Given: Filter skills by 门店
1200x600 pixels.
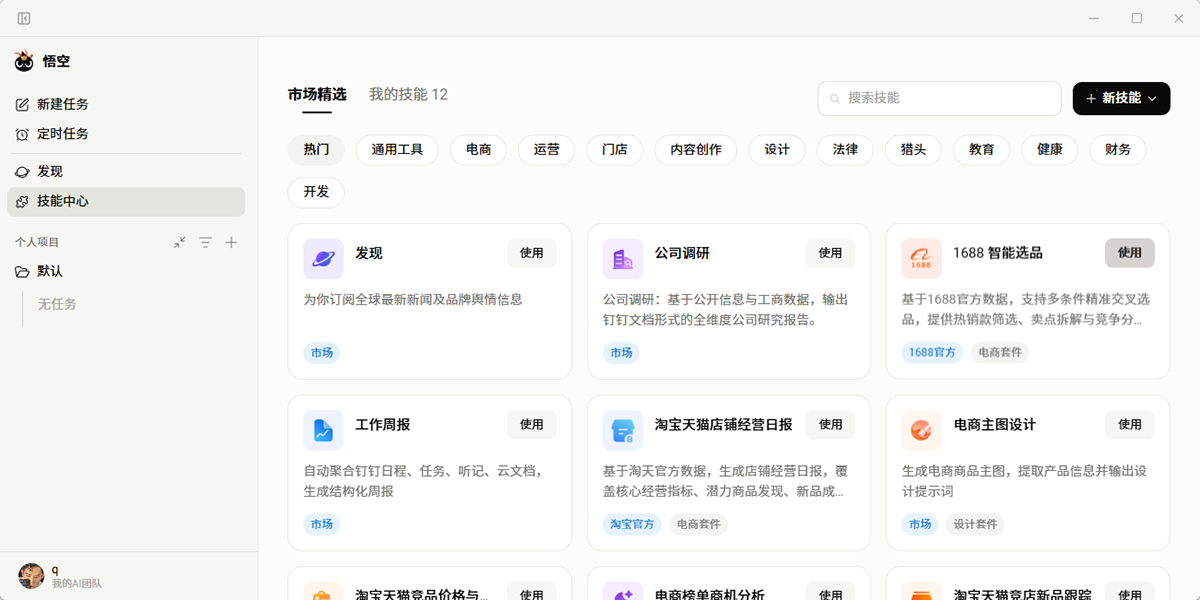Looking at the screenshot, I should [614, 150].
